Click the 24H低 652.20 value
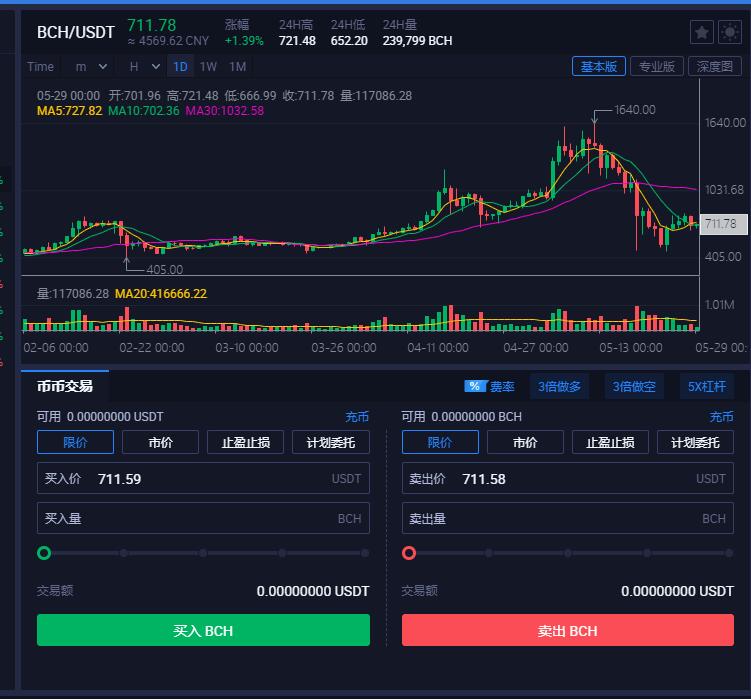 click(x=349, y=41)
